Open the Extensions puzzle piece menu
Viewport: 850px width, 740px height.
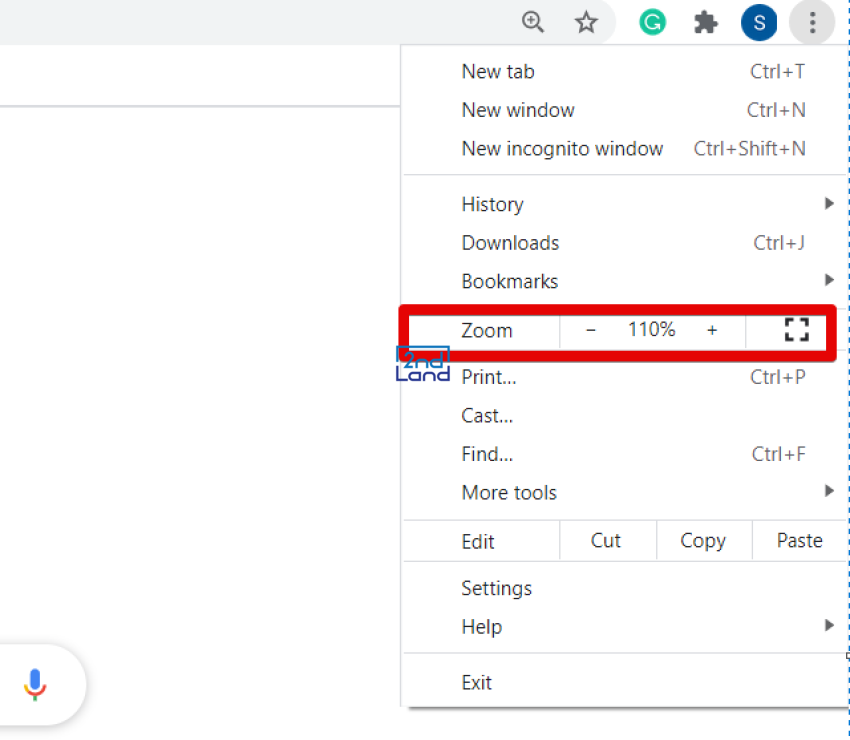tap(705, 22)
